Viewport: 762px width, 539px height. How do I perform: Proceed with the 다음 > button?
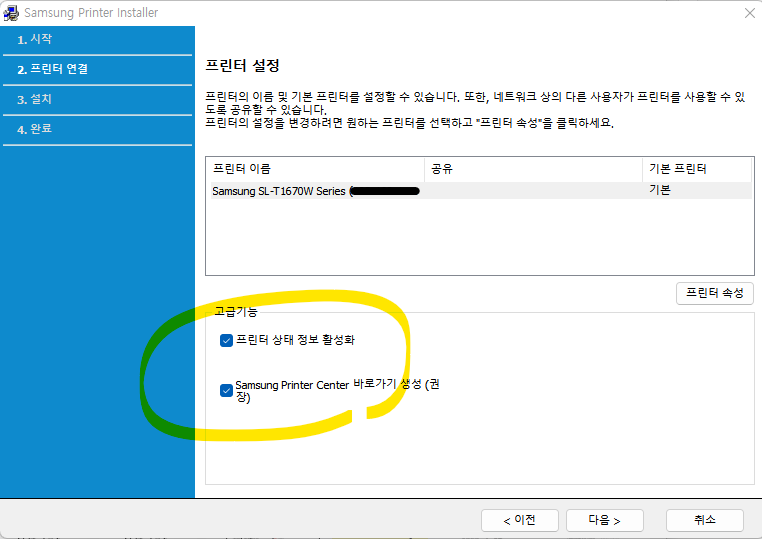click(605, 521)
